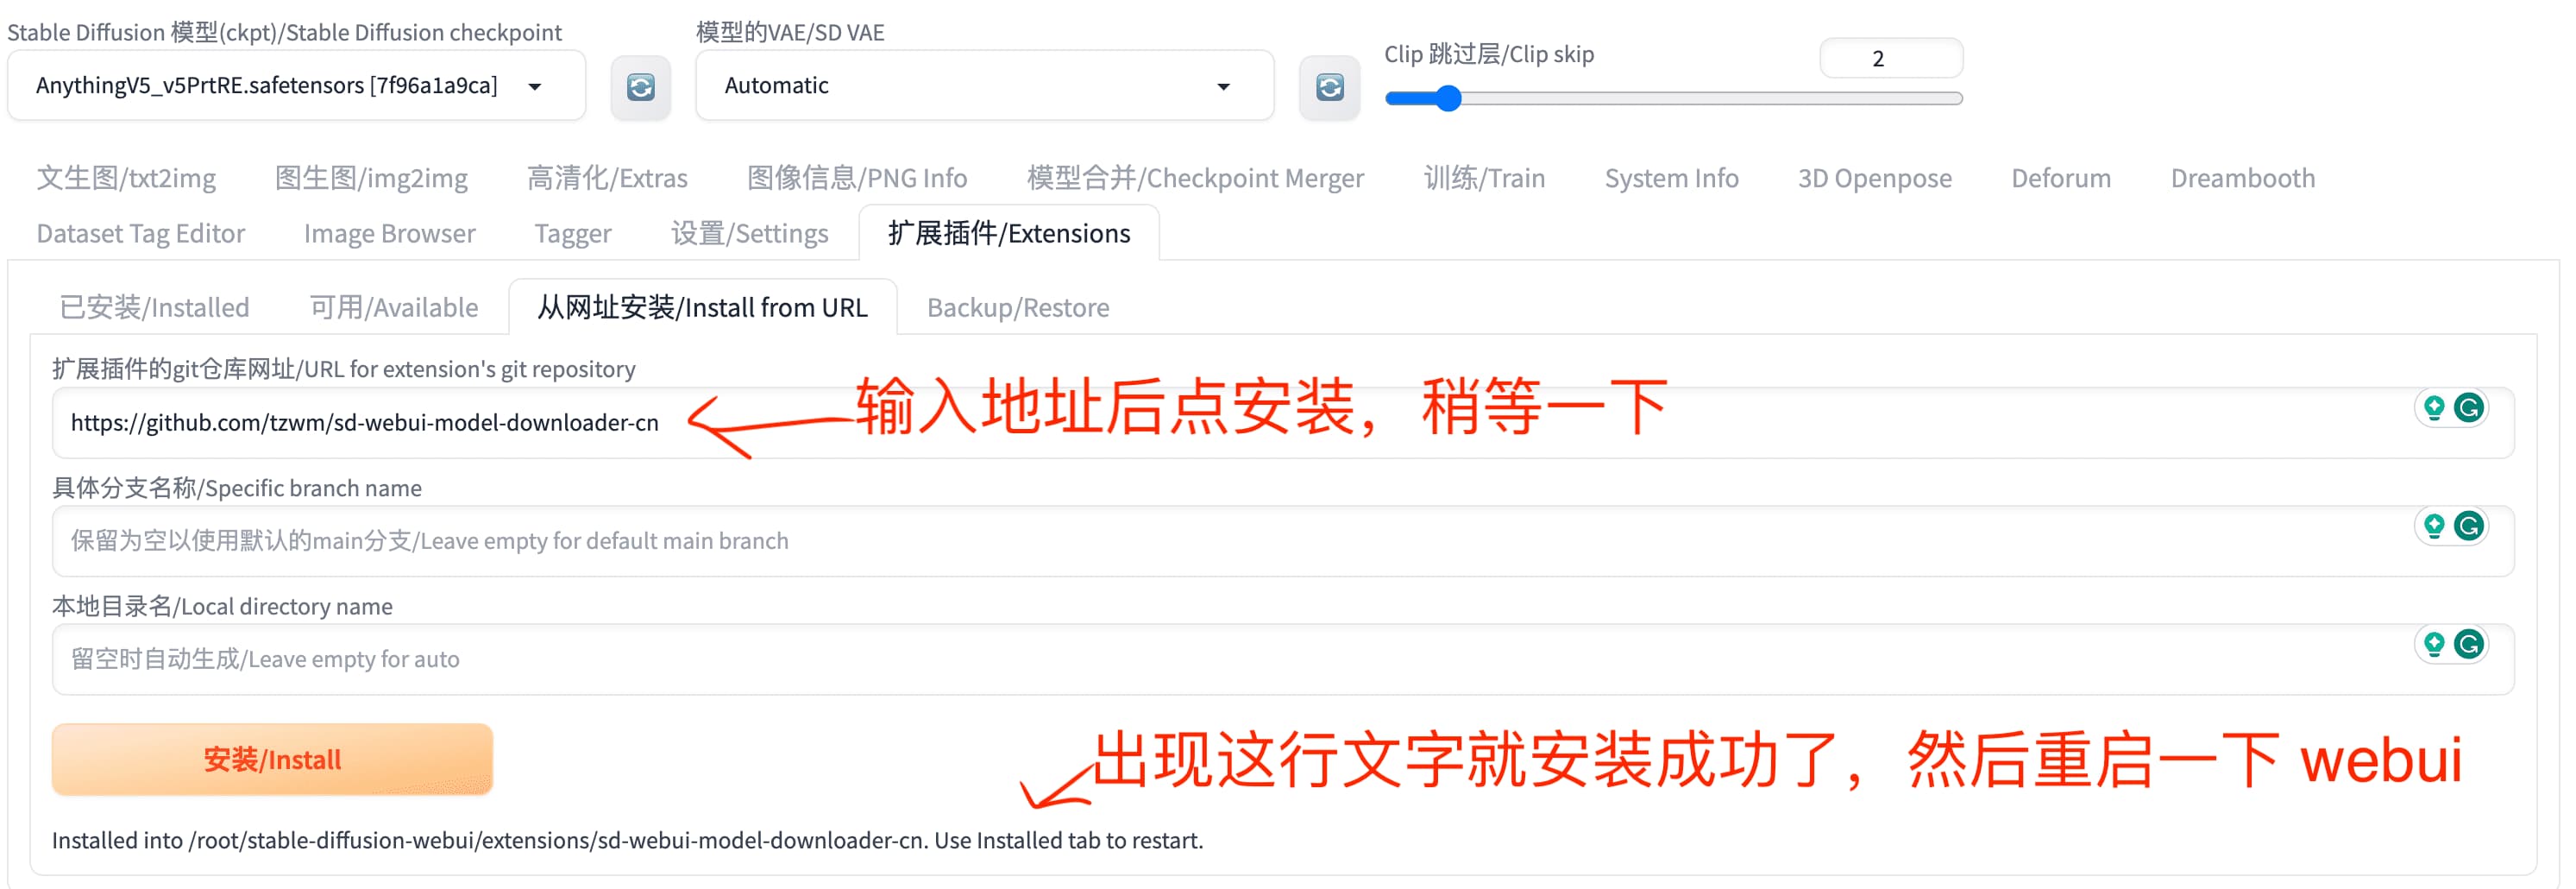Screen dimensions: 2576x889
Task: Click Grammarly icon in the URL field
Action: coord(2468,407)
